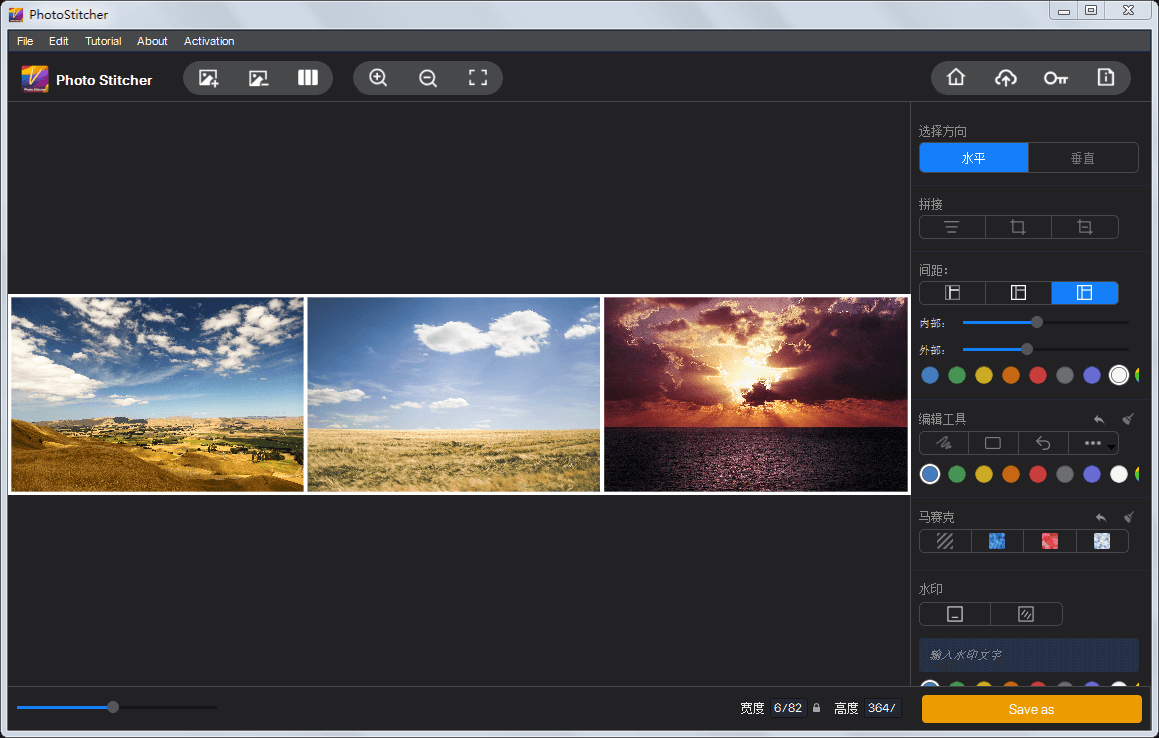Pick the green spacing color swatch
The image size is (1159, 738).
[x=956, y=376]
